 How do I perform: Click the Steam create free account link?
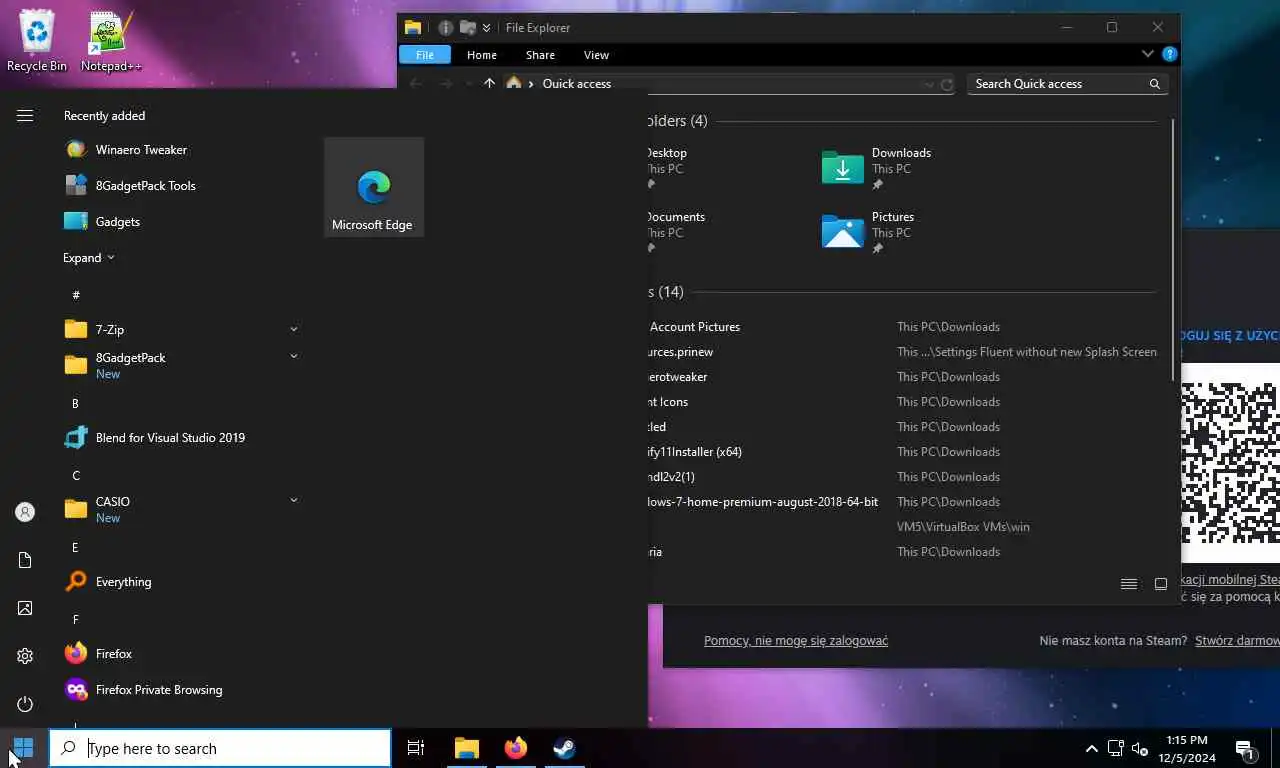coord(1237,641)
